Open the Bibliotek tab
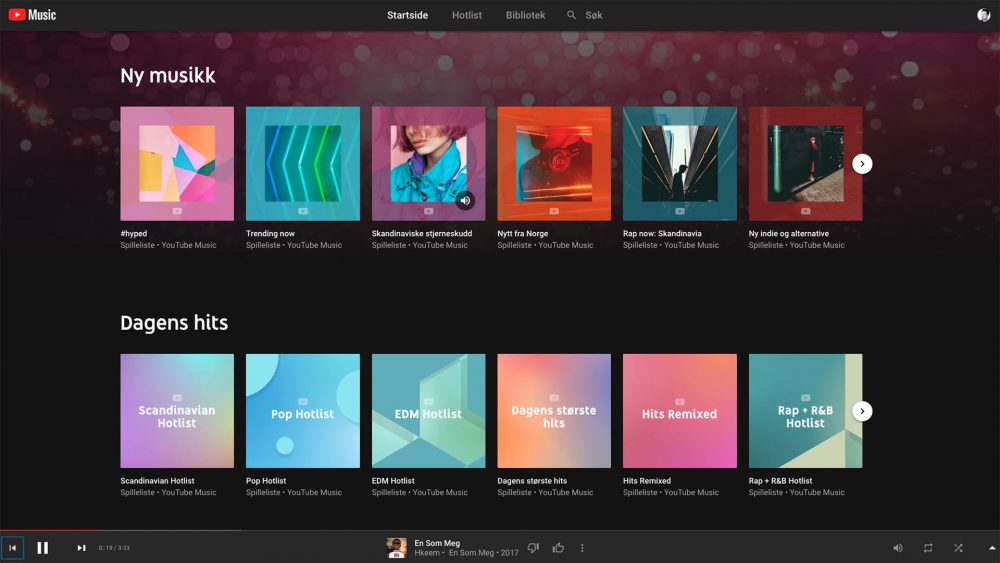This screenshot has height=563, width=1000. 525,15
